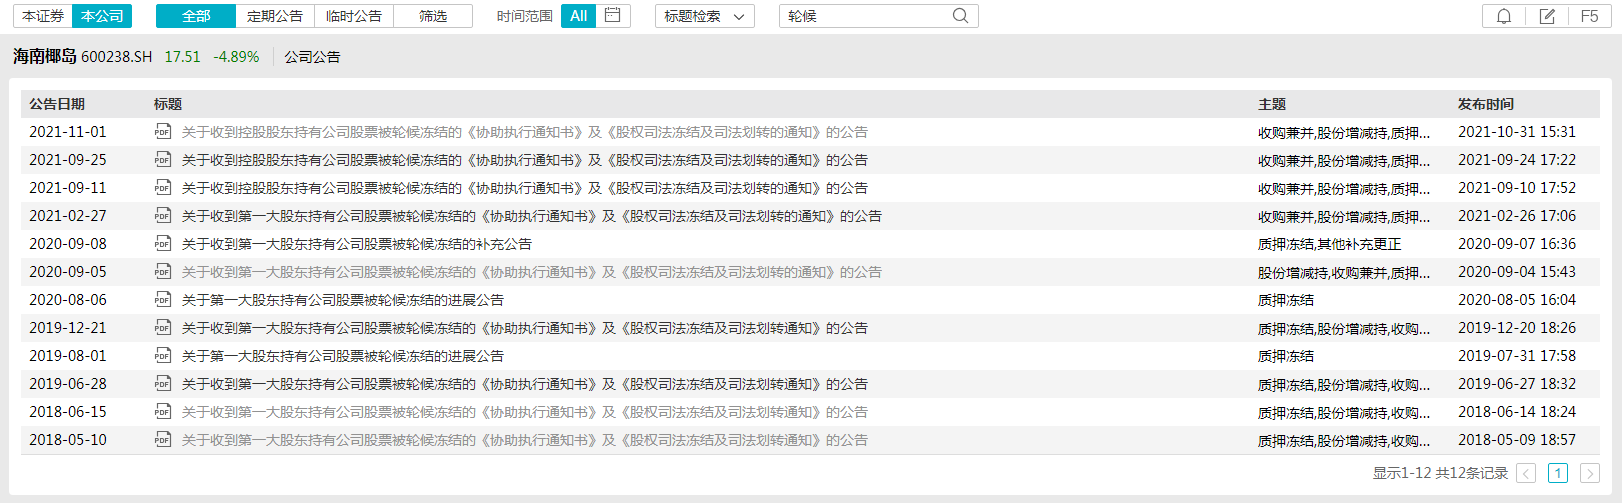The height and width of the screenshot is (503, 1622).
Task: Toggle the All time range option
Action: click(x=578, y=16)
